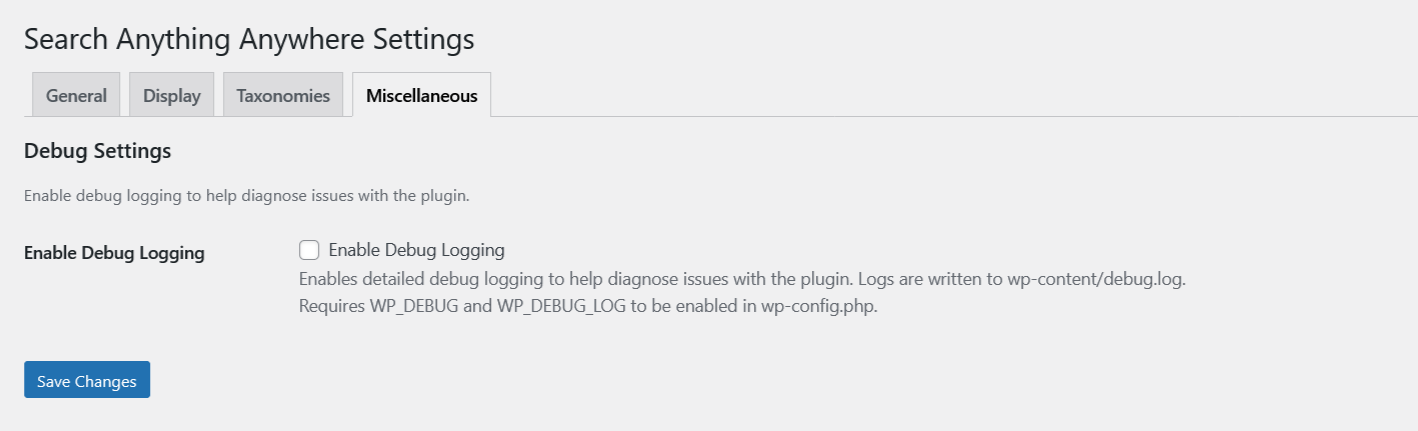Click the wp-config.php filename text
1418x431 pixels.
819,306
